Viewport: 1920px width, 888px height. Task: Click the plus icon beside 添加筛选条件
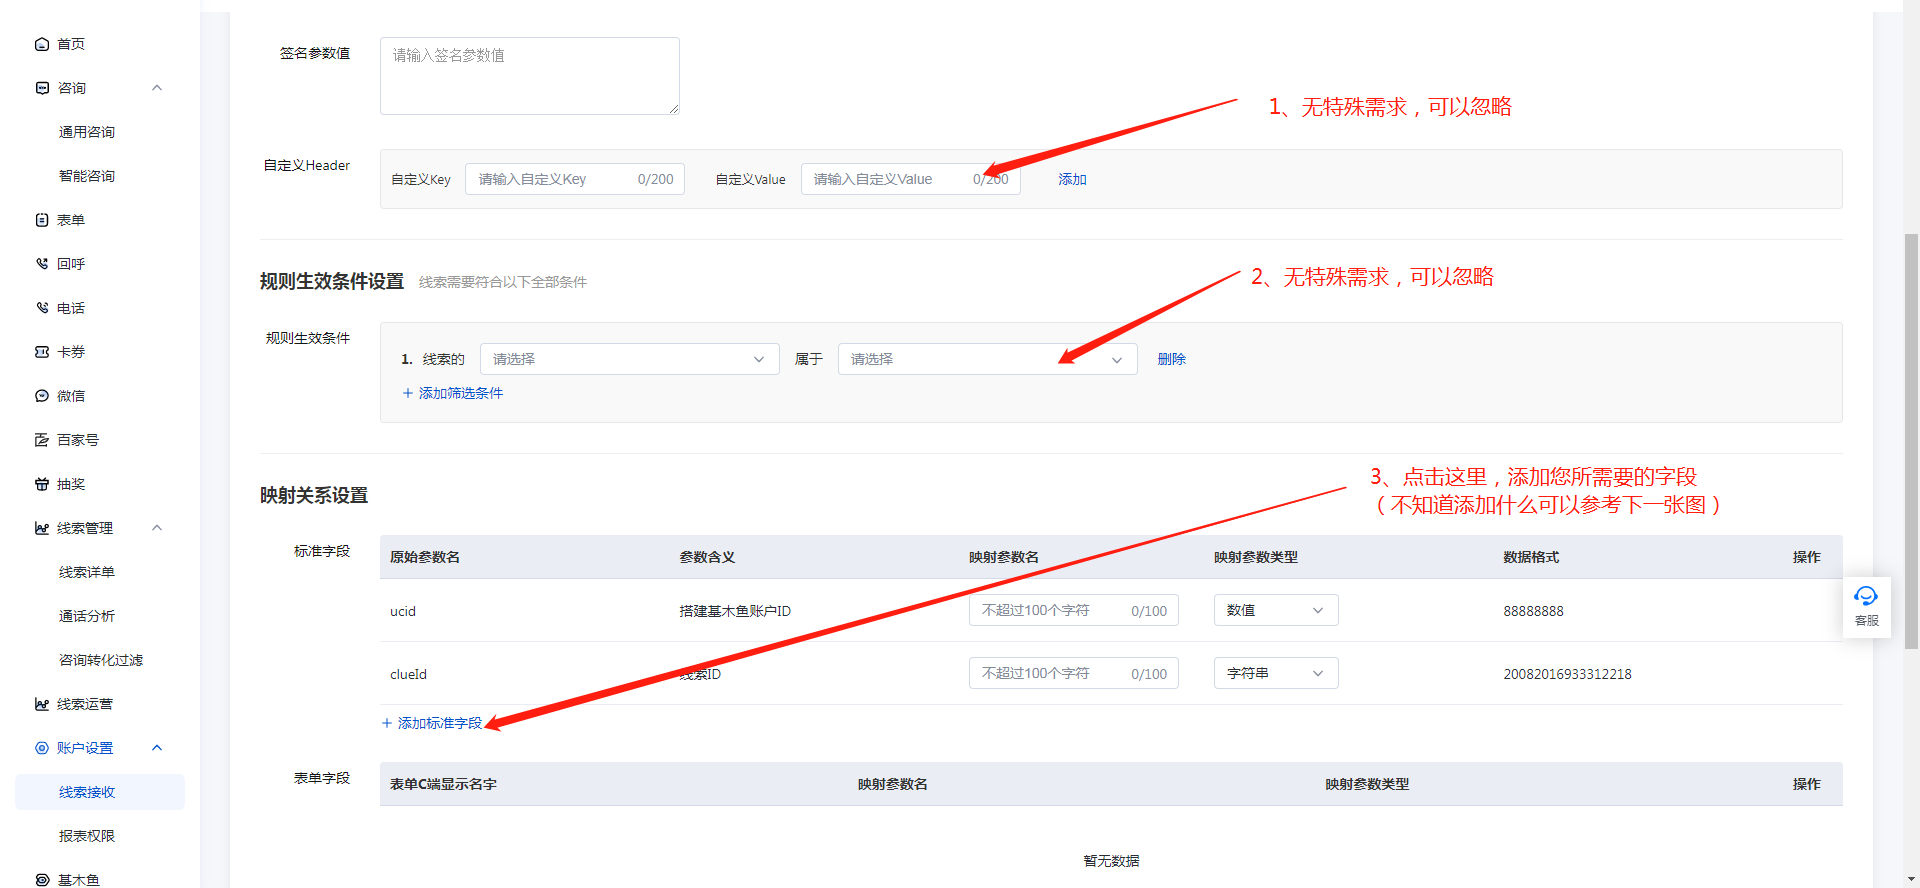408,393
